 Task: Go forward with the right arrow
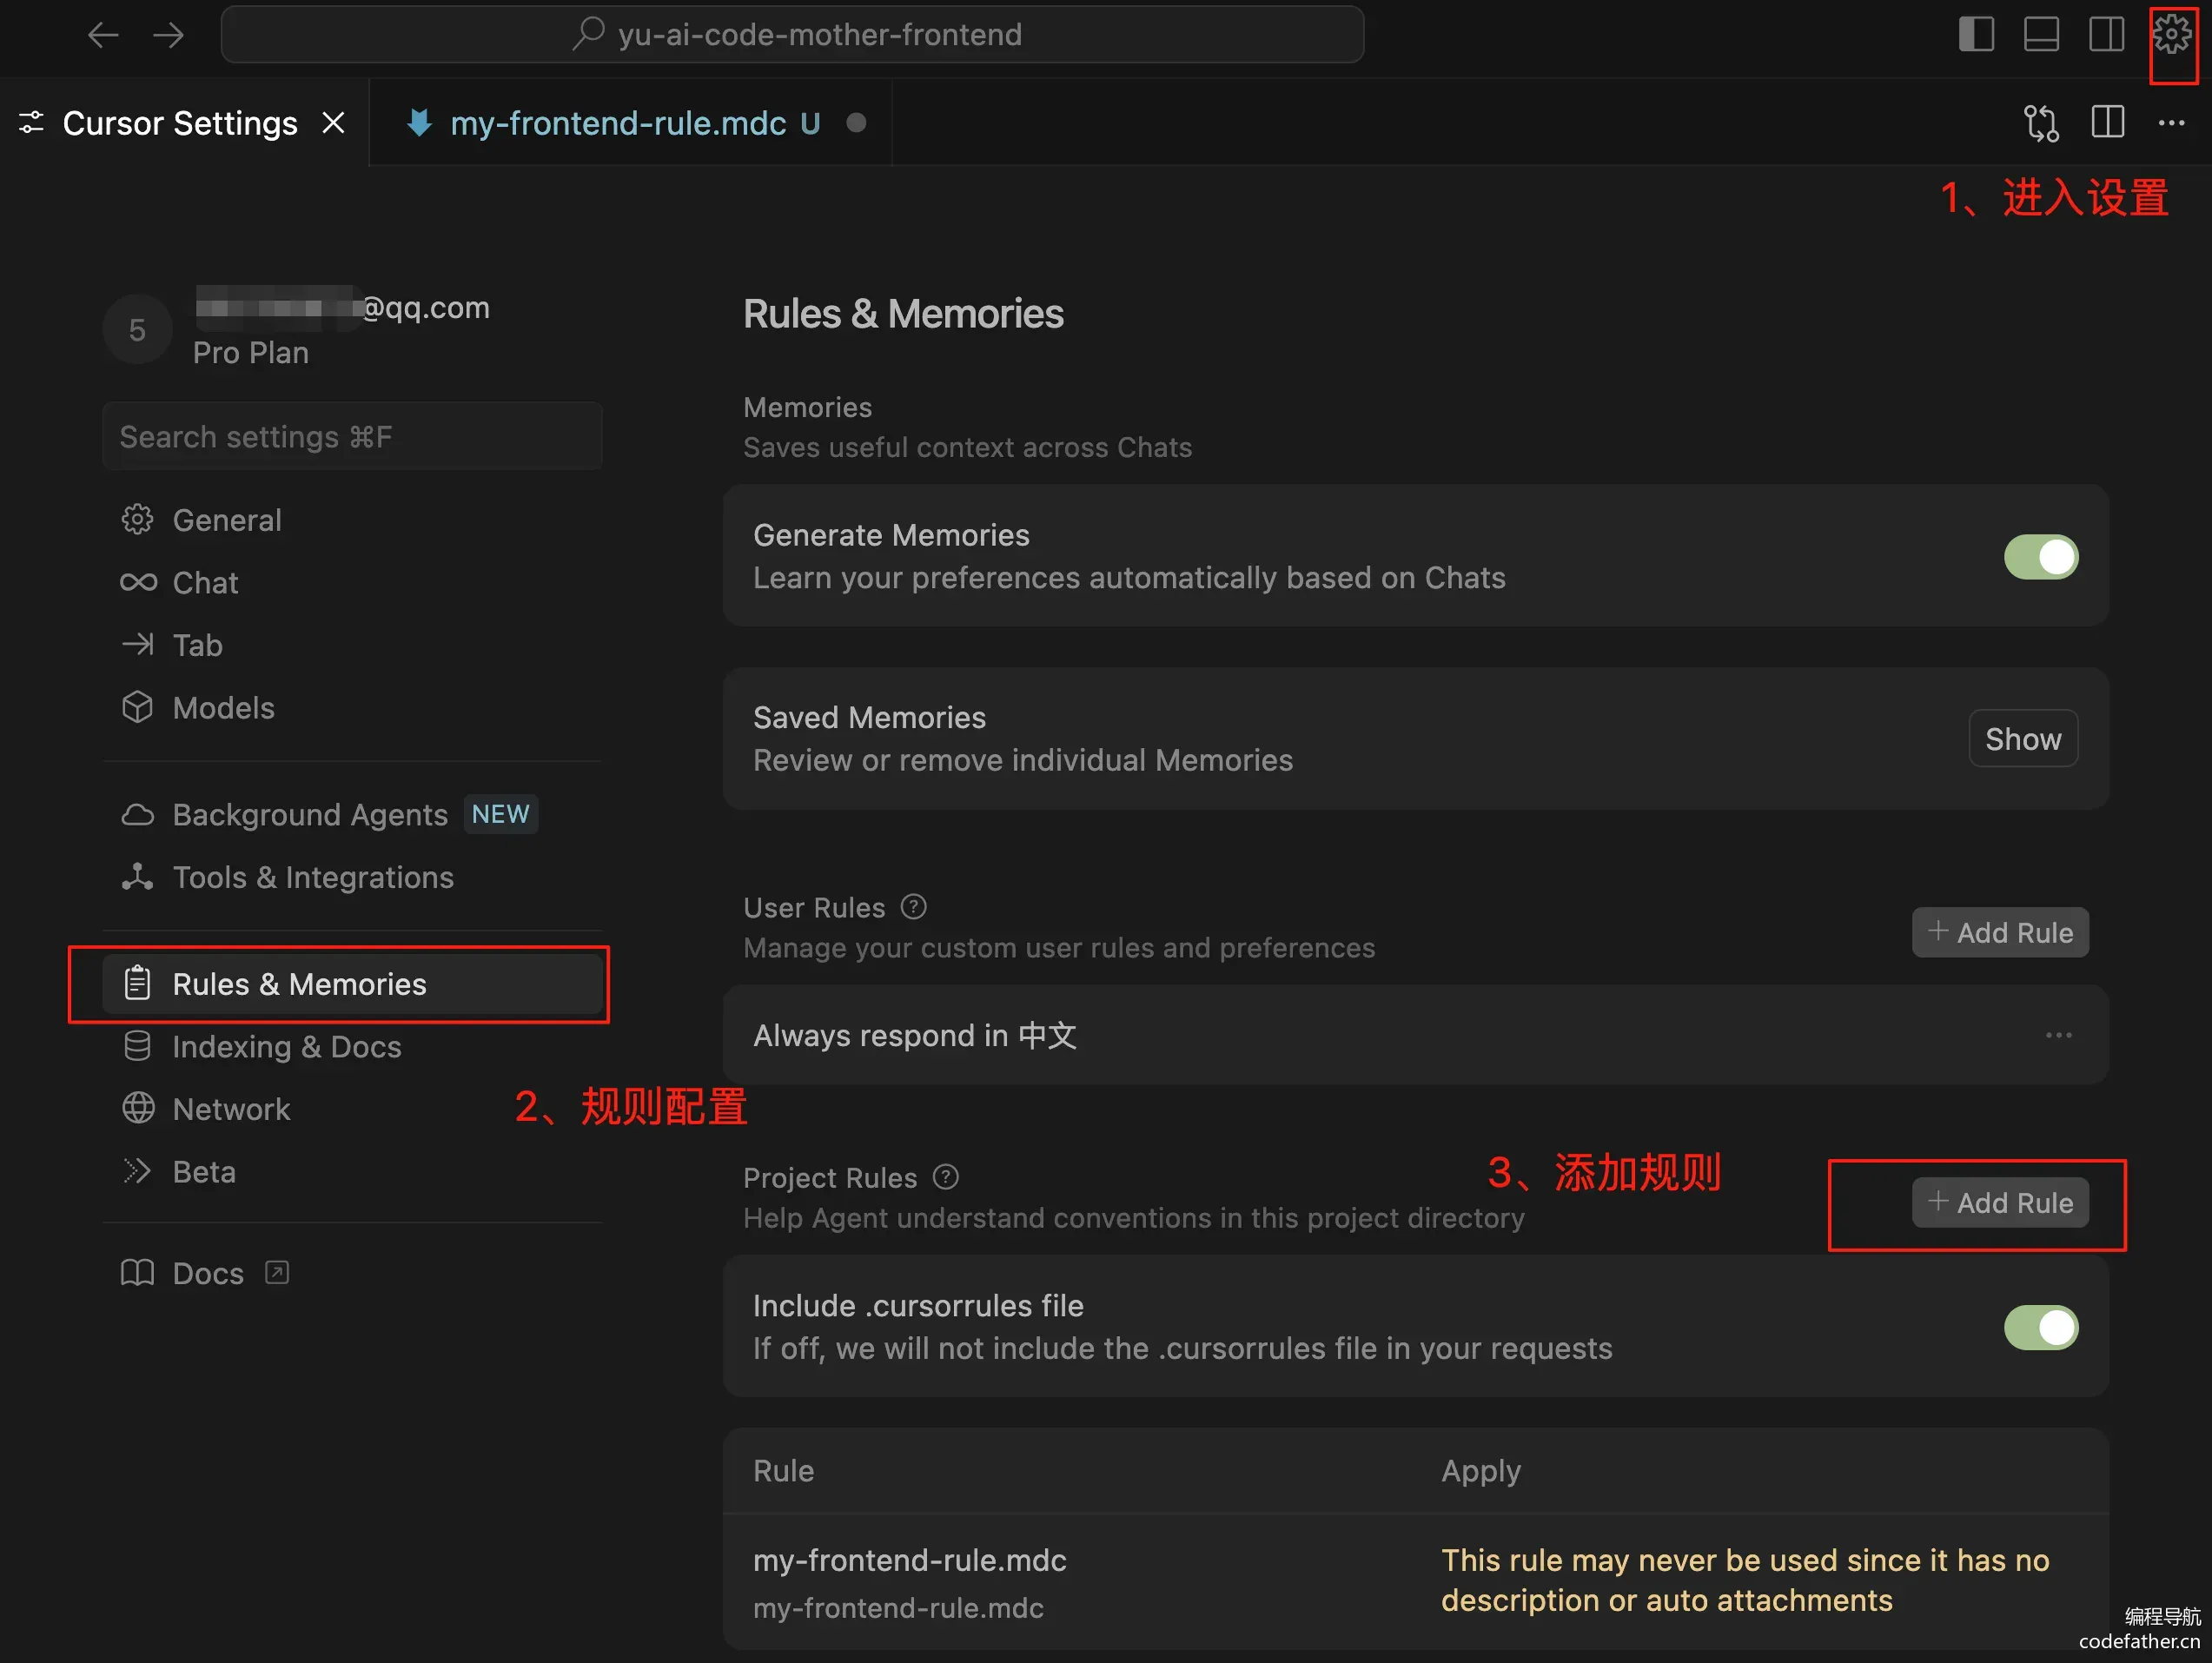coord(168,35)
